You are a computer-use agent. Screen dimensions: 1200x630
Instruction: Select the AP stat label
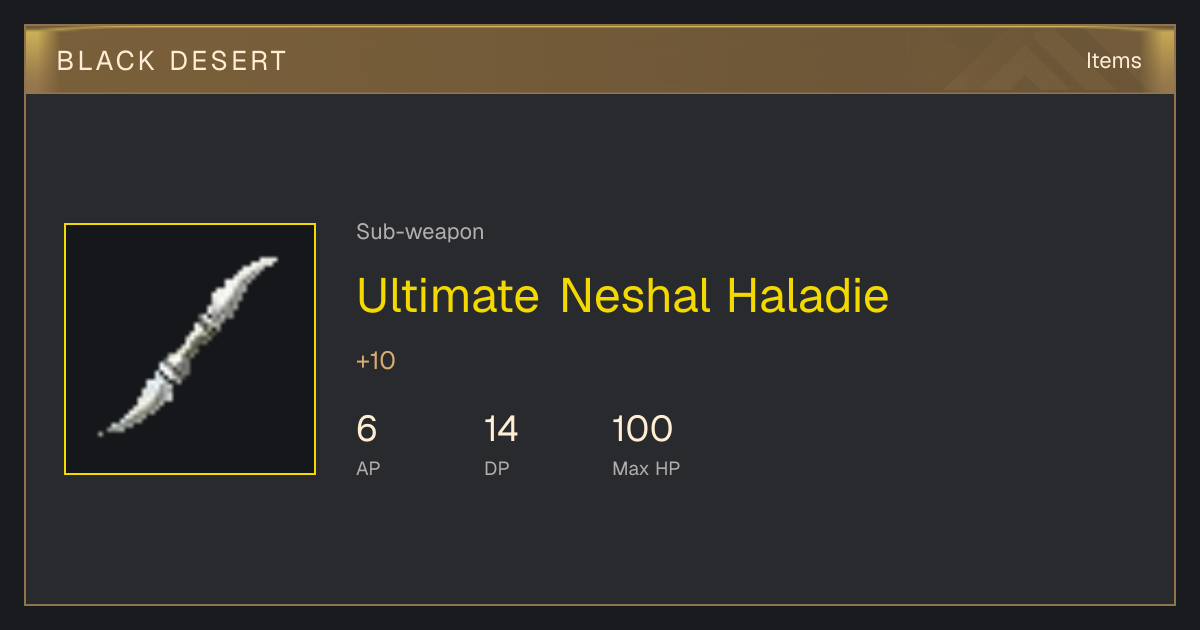(x=368, y=468)
